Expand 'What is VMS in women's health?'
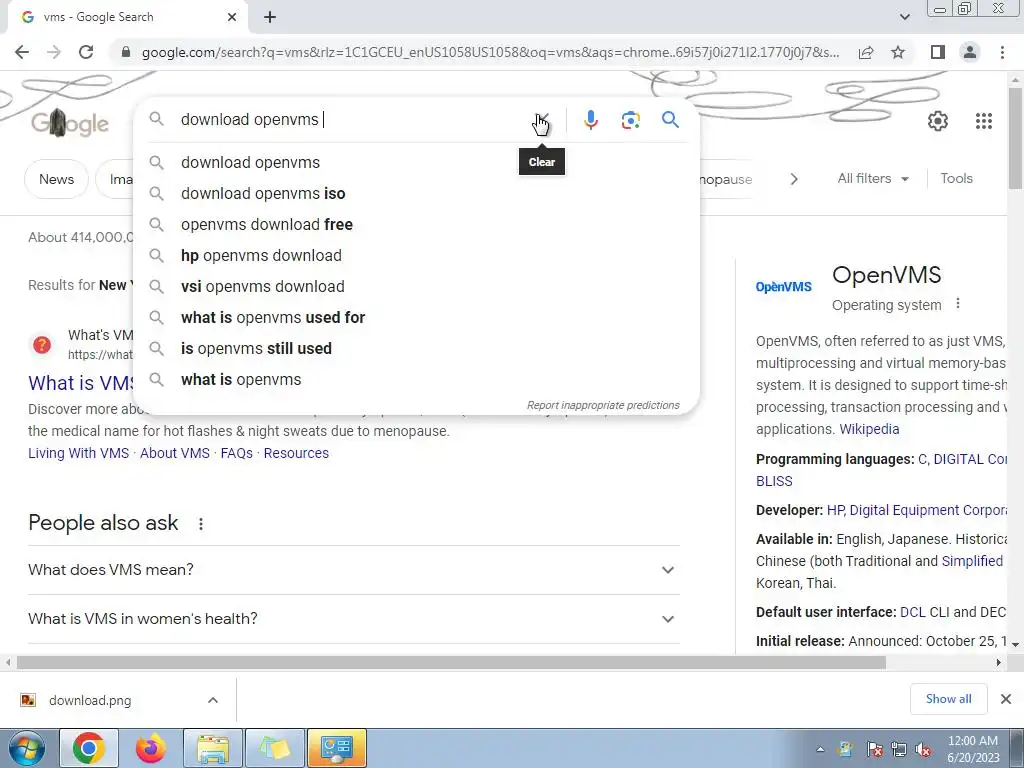 click(x=354, y=618)
